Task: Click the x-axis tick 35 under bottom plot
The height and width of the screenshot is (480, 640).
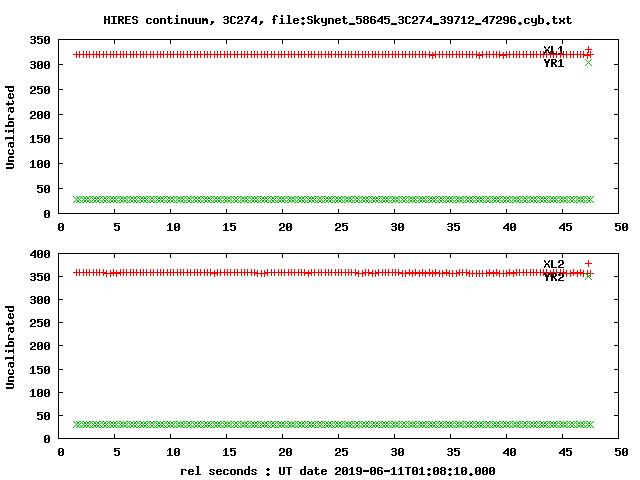Action: point(453,452)
